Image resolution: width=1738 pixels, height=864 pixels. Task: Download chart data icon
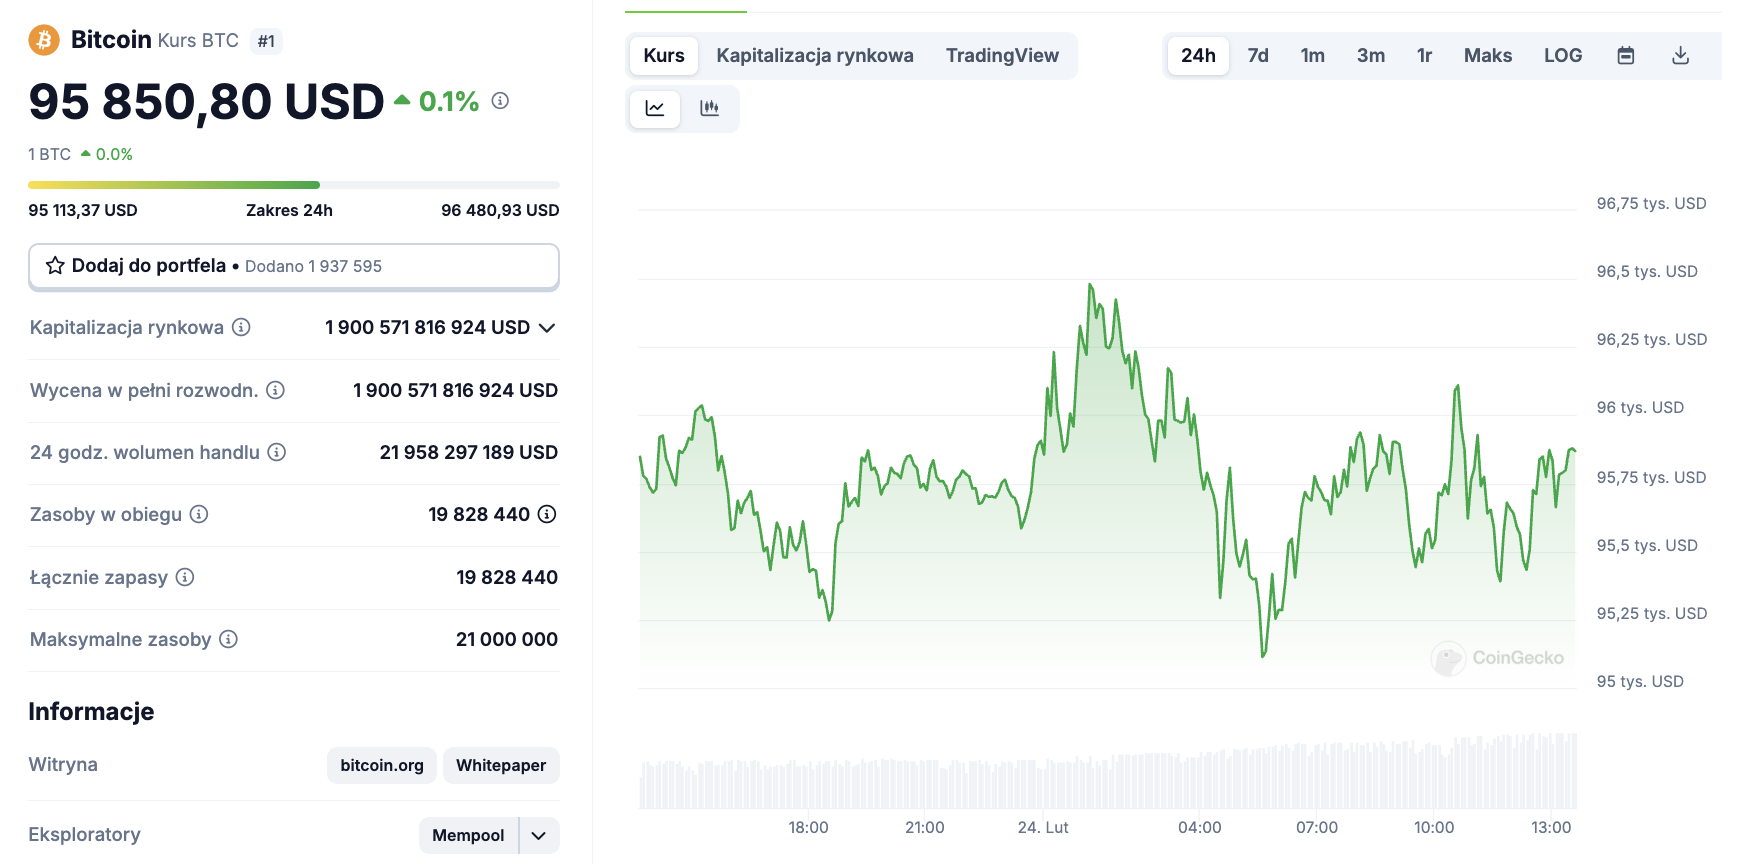1681,55
